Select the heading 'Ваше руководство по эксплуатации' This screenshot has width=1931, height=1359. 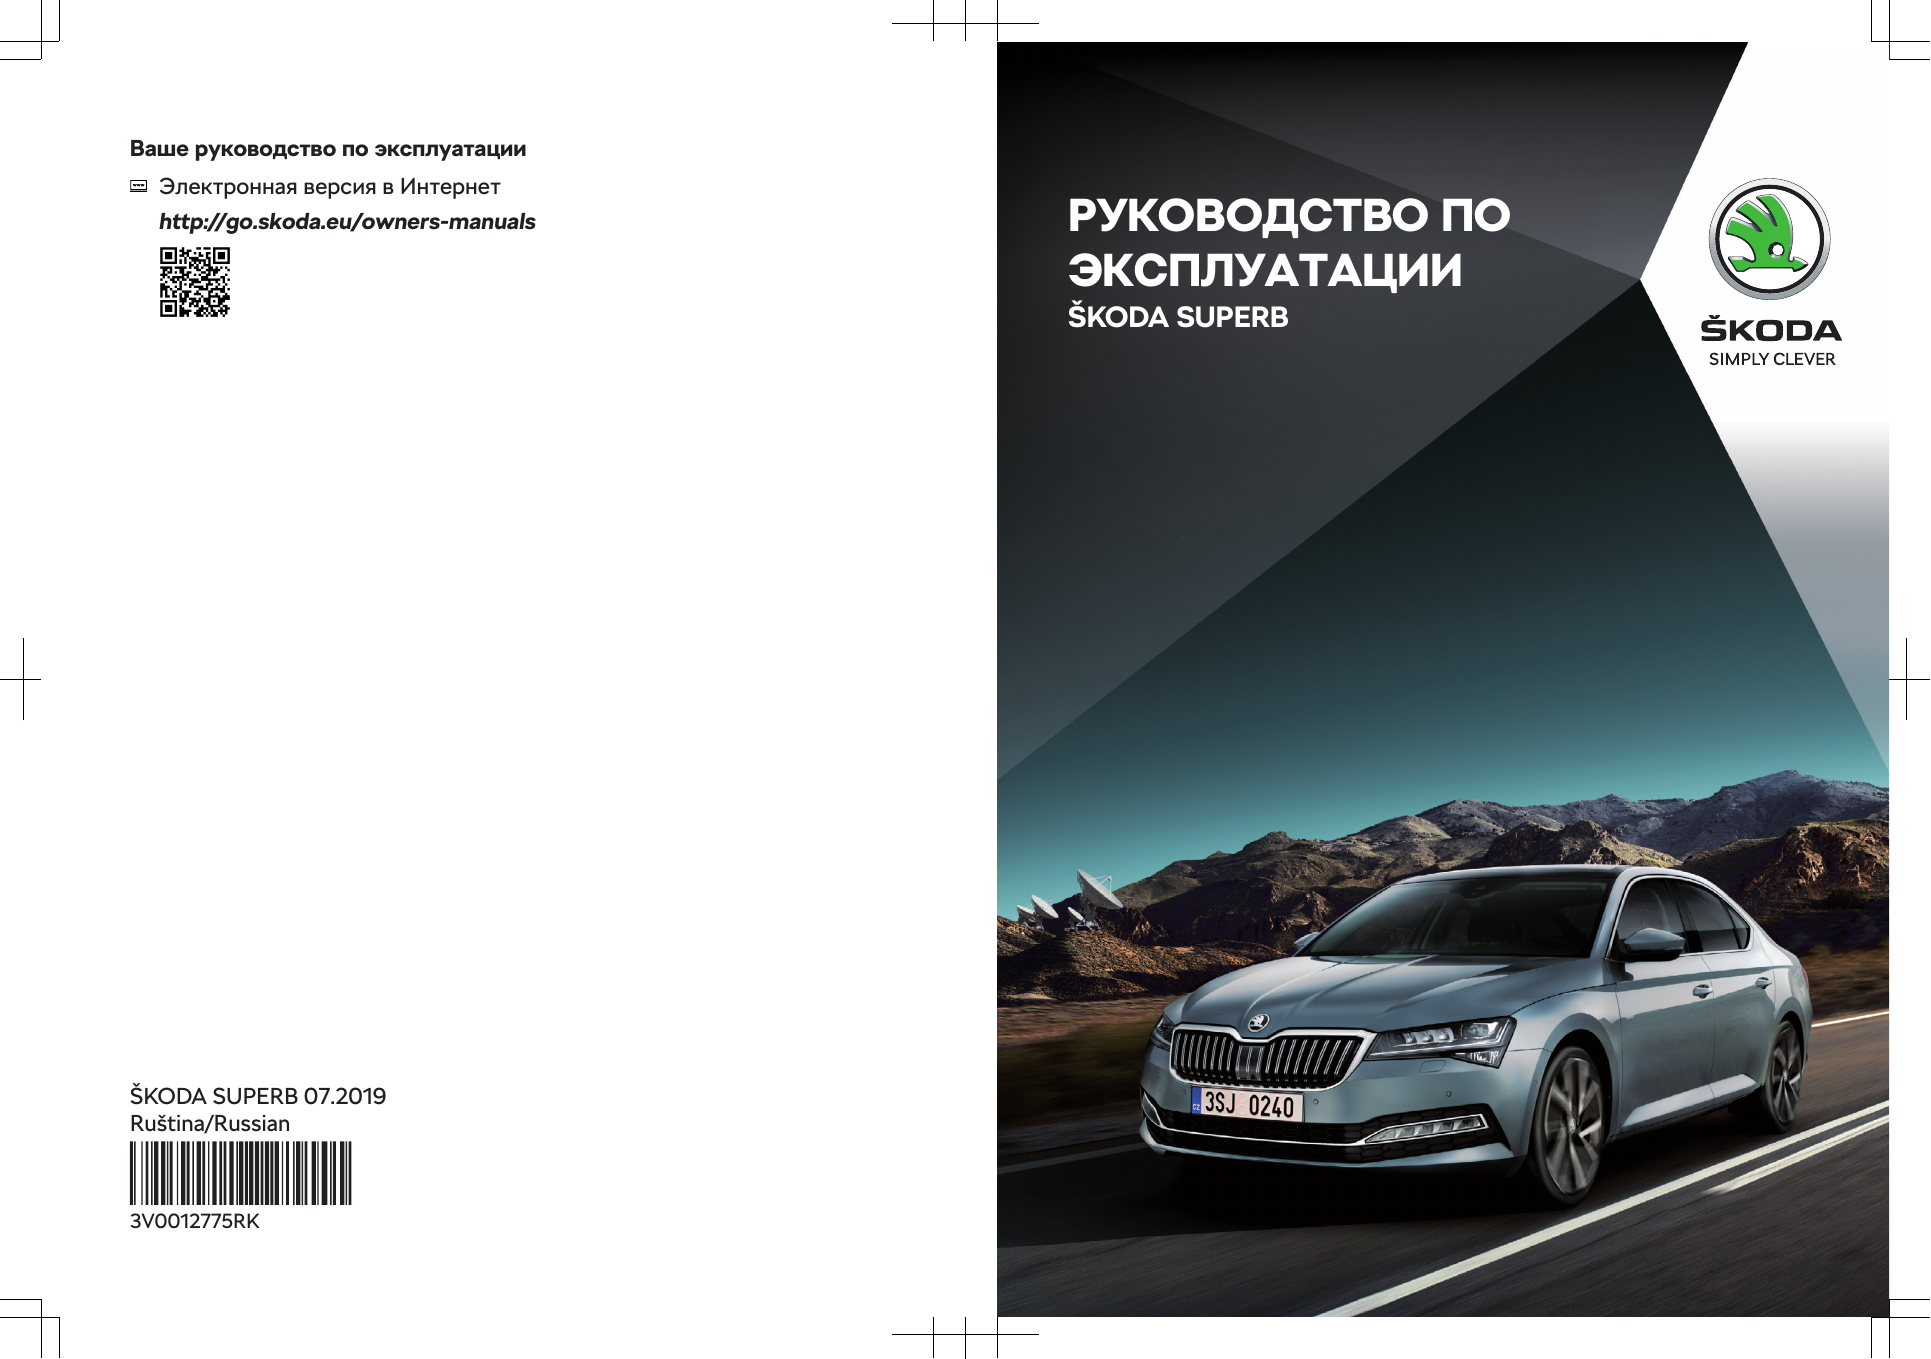328,149
